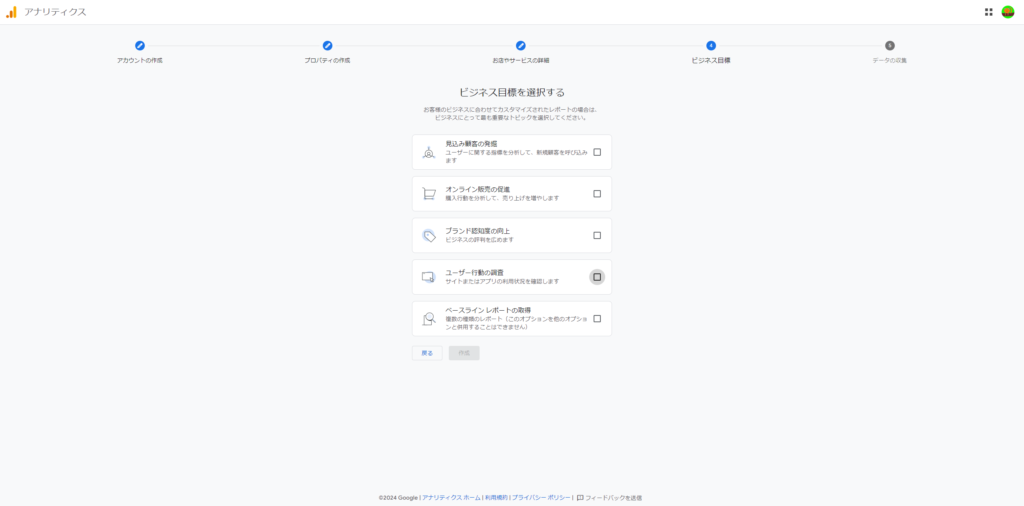Select the ユーザー行動の調査 checkbox
Image resolution: width=1024 pixels, height=506 pixels.
[597, 277]
